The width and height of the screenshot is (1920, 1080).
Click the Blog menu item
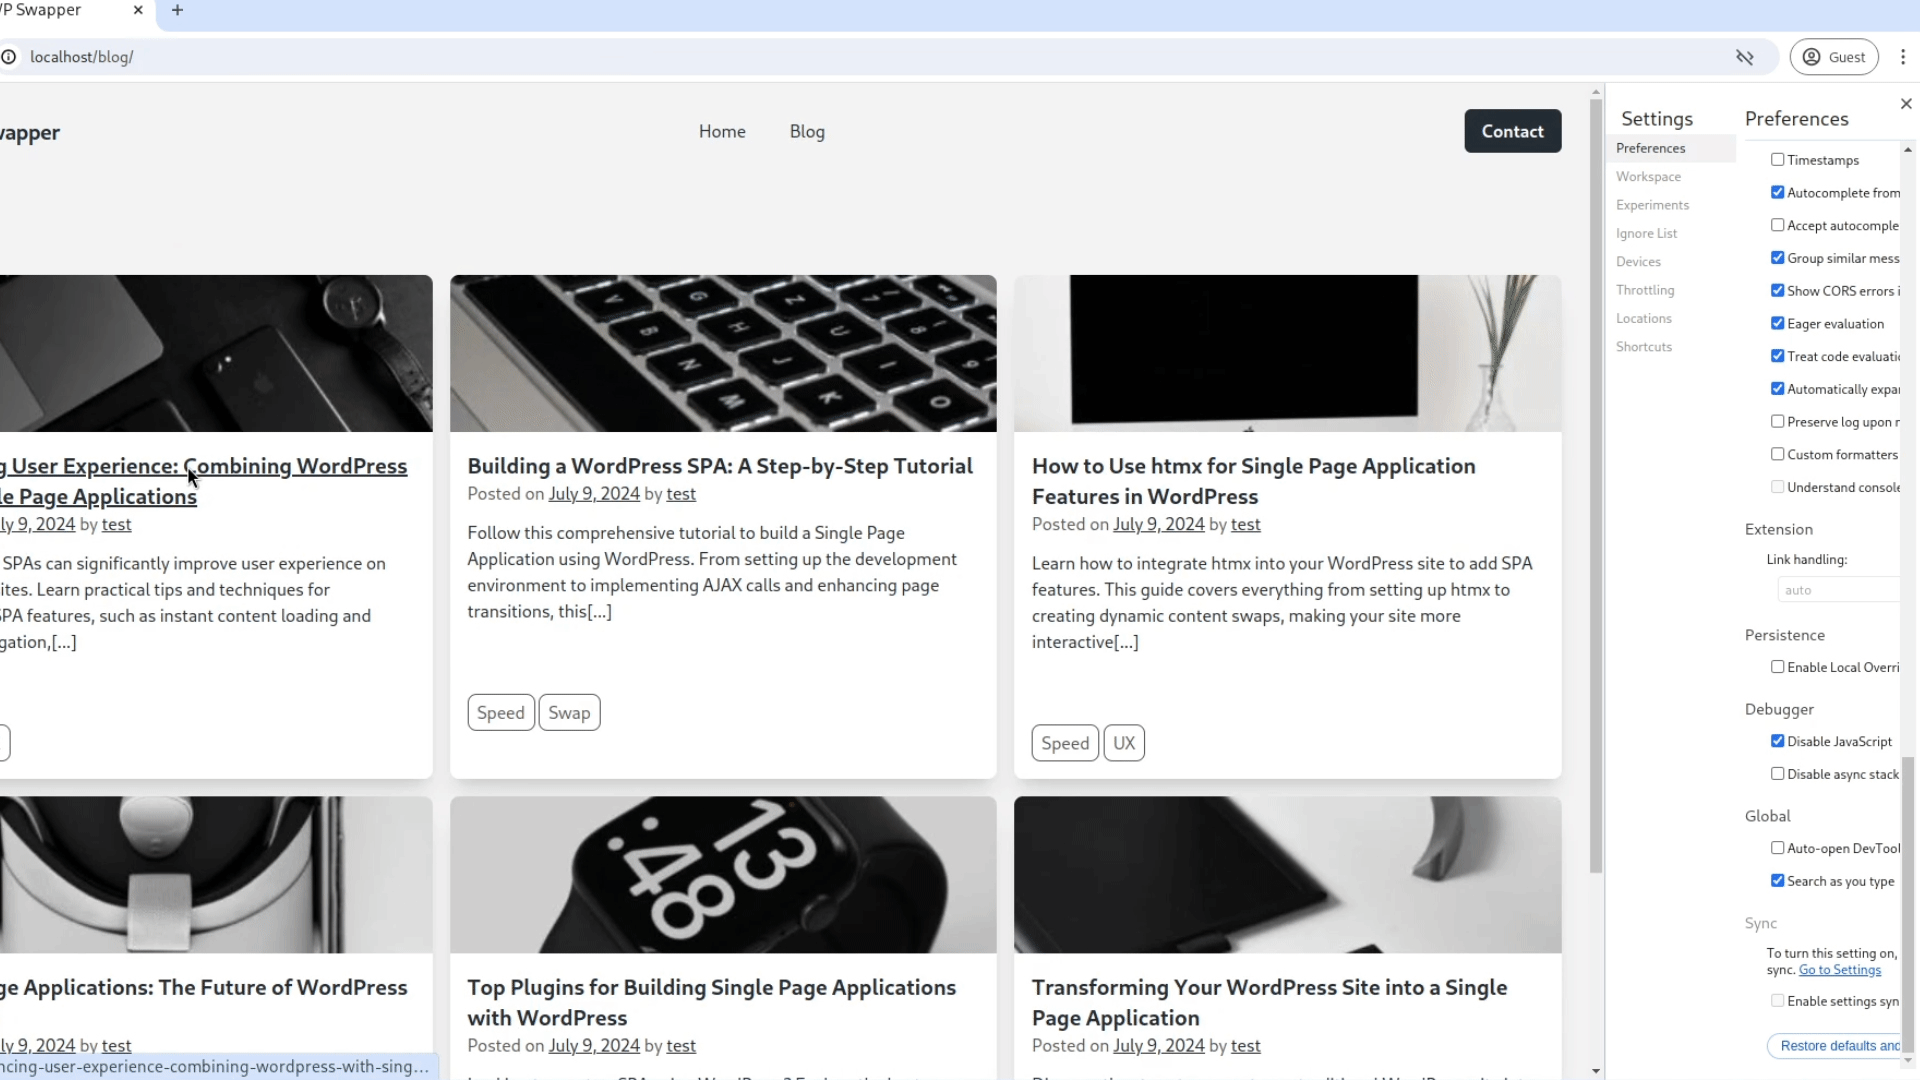click(808, 131)
